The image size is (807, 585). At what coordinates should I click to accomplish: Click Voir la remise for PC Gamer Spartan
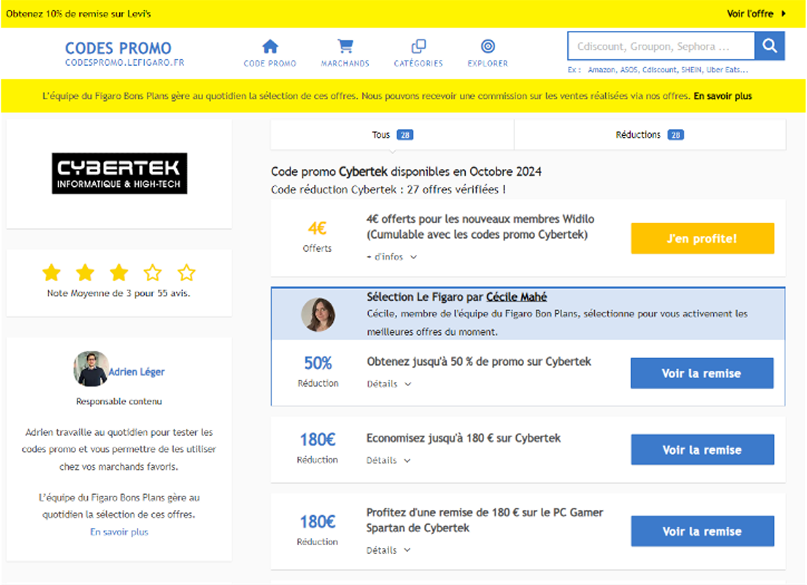[x=703, y=531]
